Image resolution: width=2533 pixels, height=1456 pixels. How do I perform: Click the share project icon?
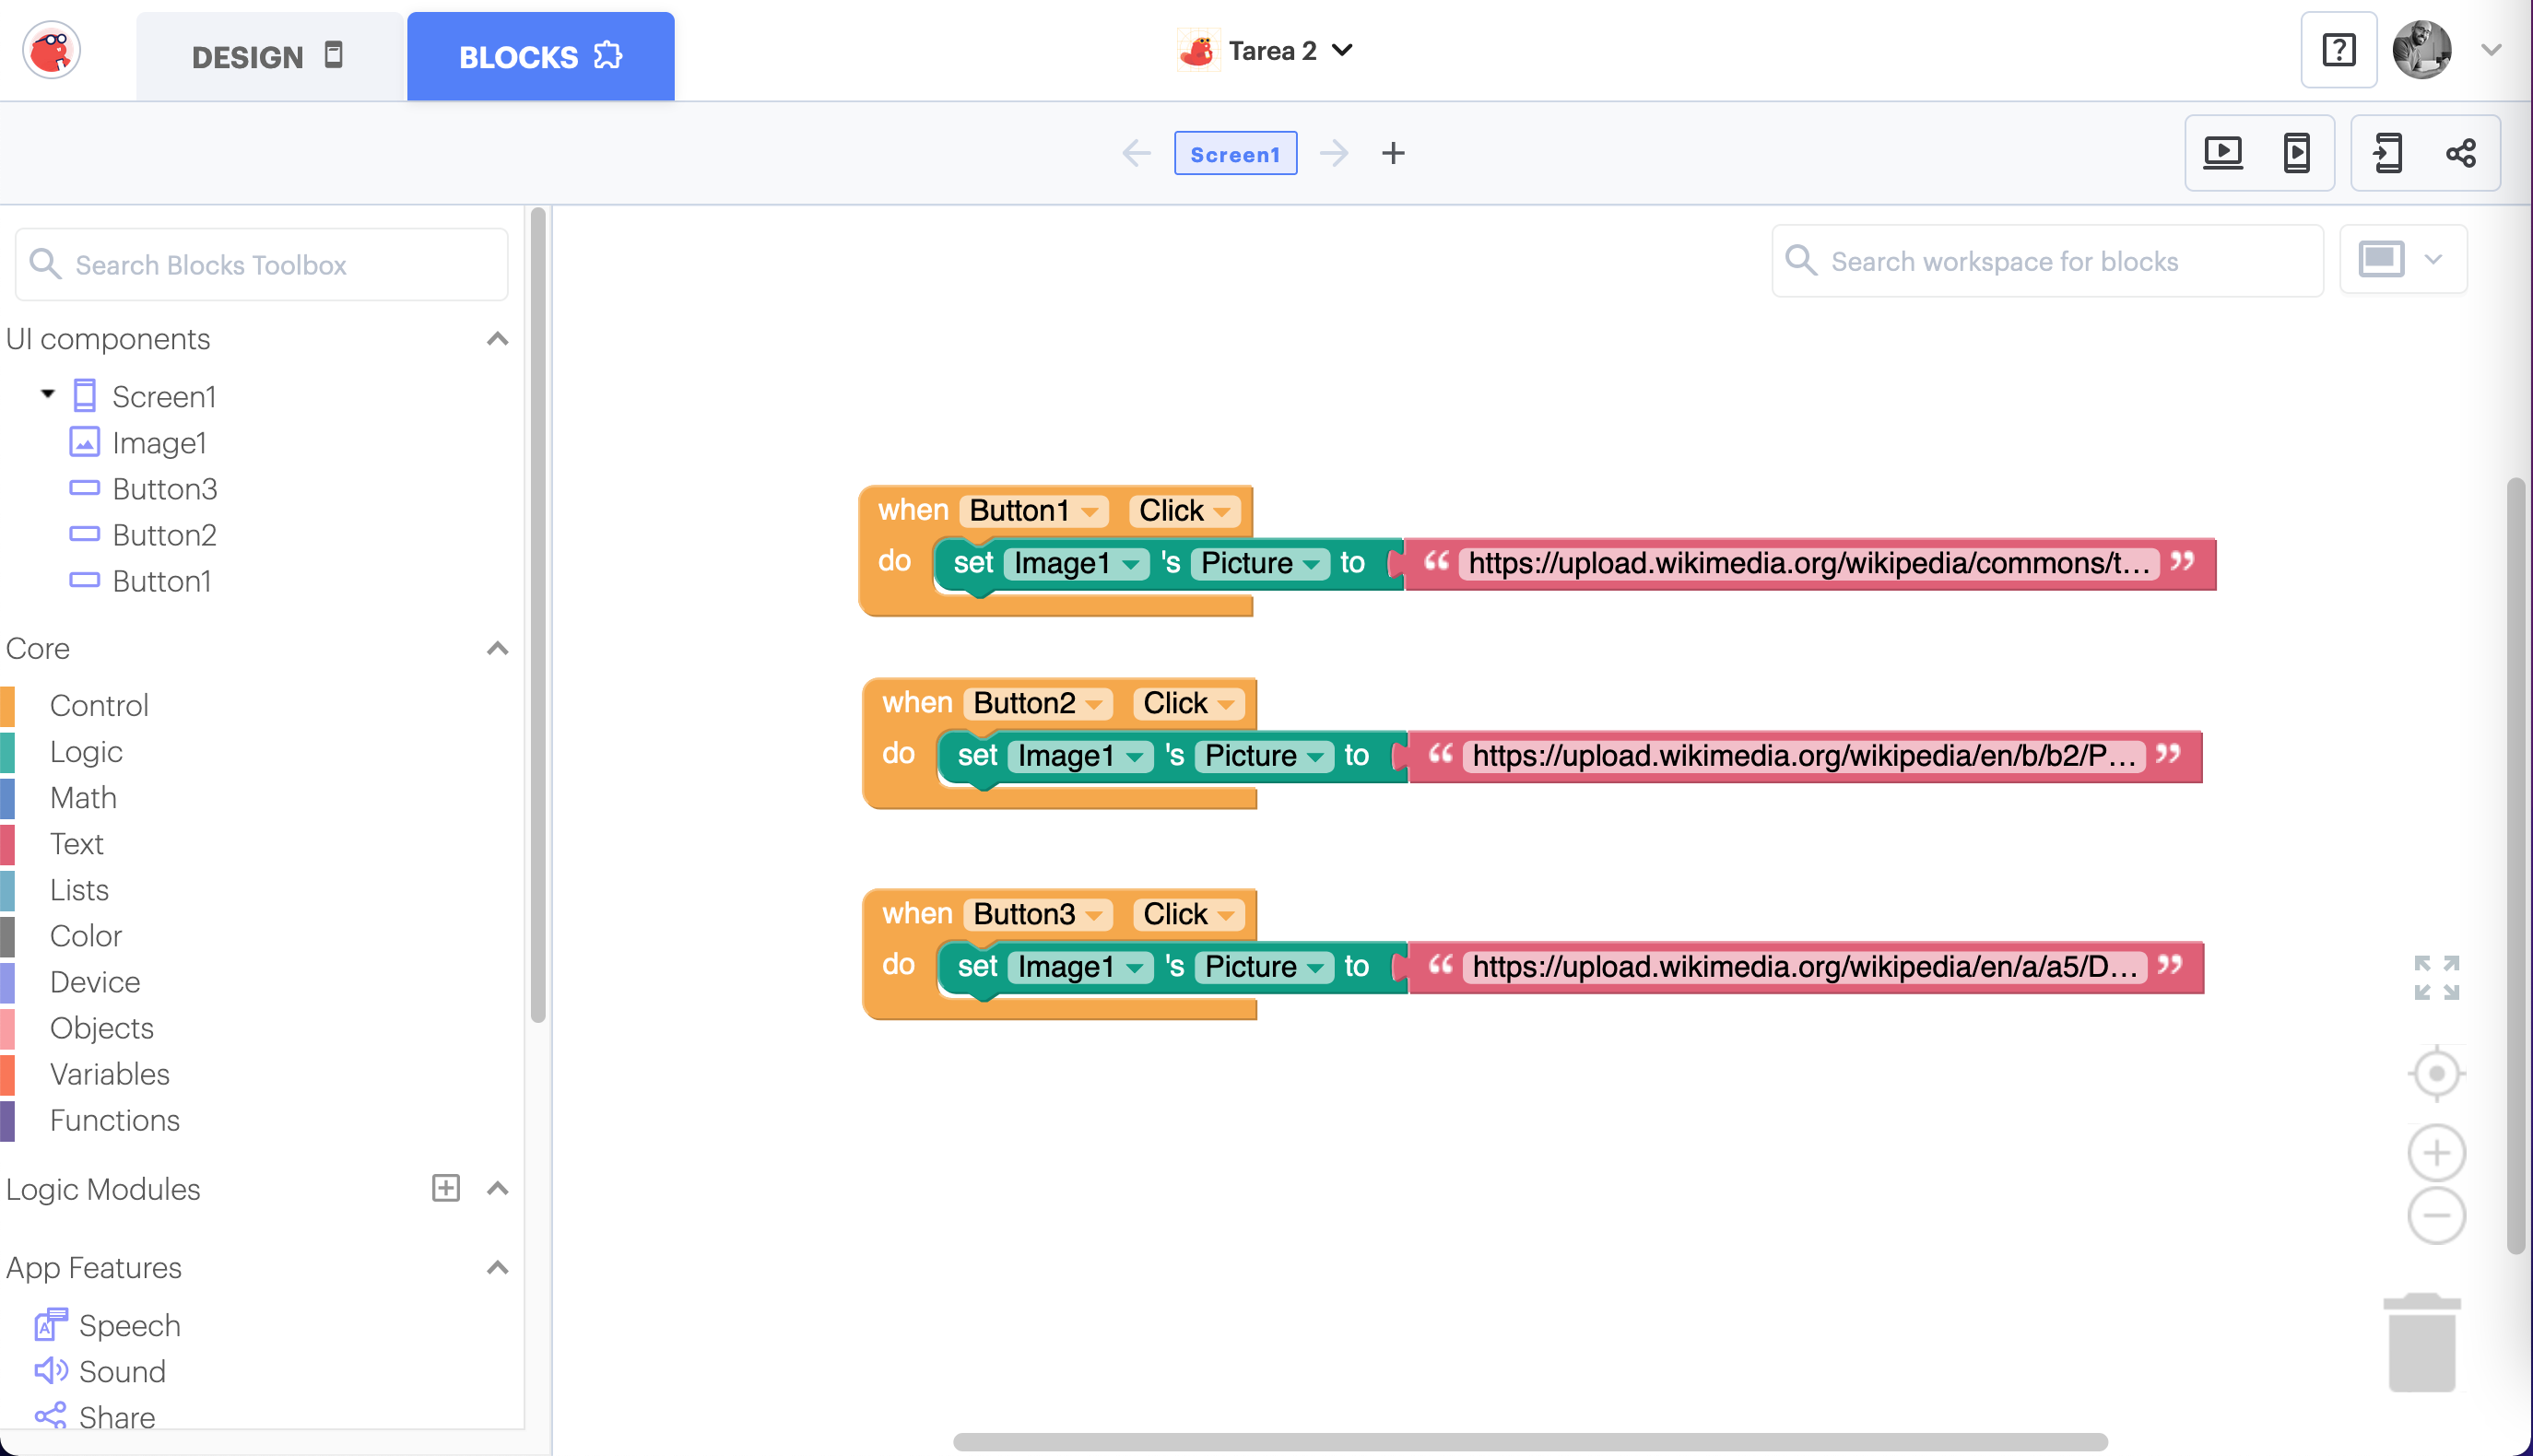coord(2460,153)
